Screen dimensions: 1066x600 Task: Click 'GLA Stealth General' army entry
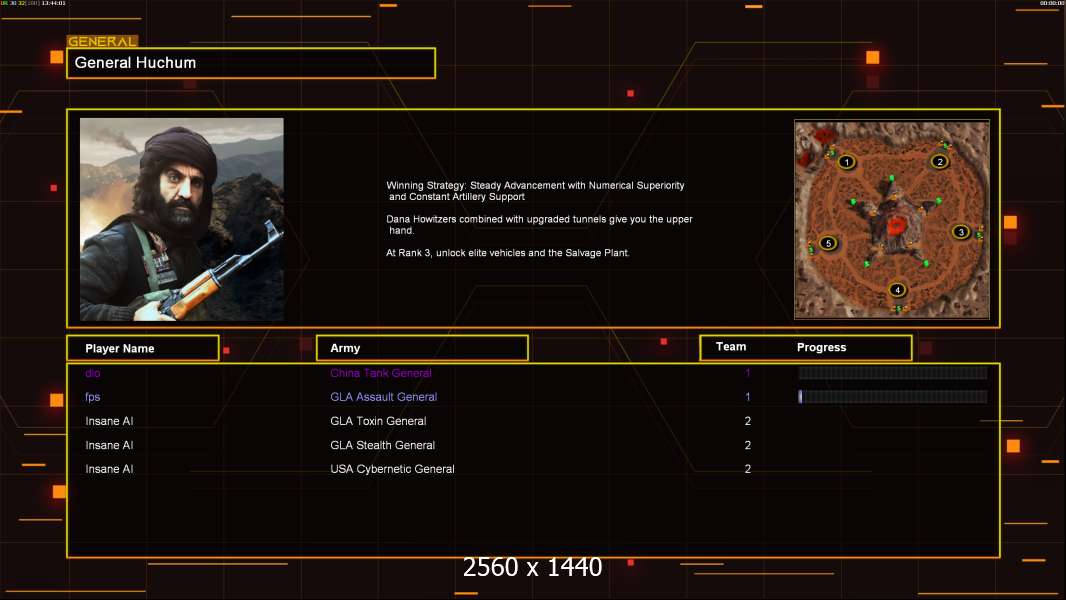[382, 445]
